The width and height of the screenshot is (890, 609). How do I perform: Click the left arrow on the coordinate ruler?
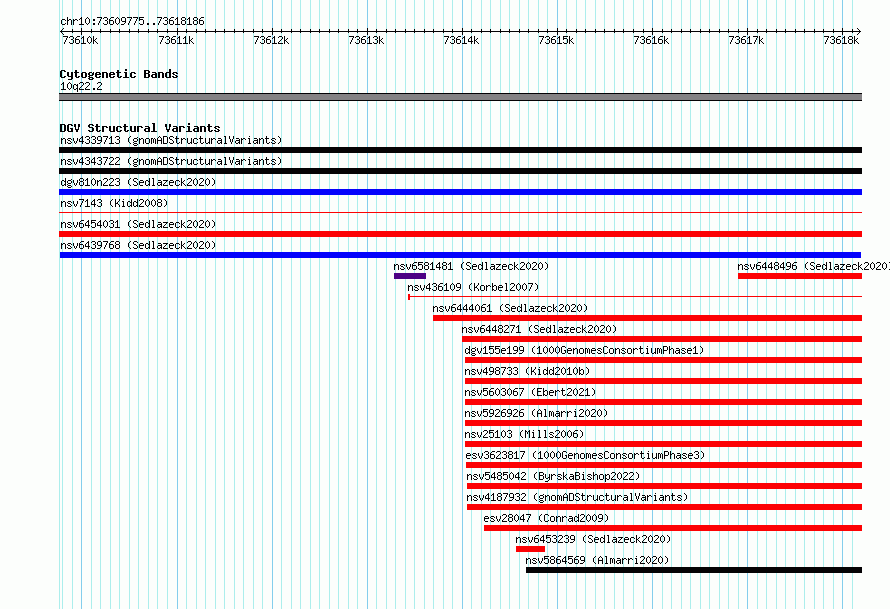point(62,32)
